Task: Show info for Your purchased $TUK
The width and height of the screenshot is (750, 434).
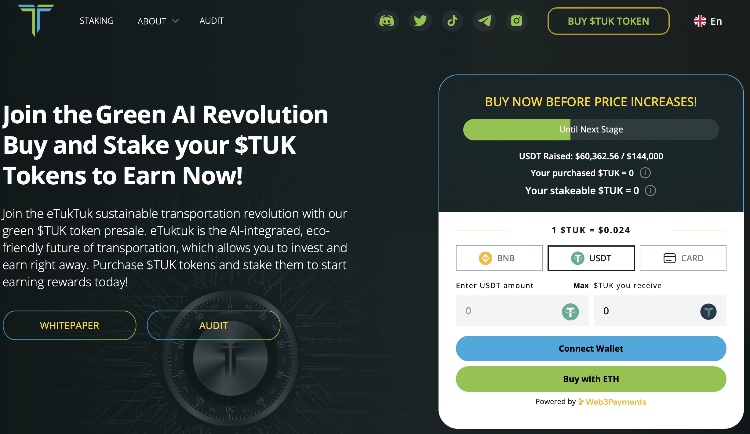Action: click(645, 173)
